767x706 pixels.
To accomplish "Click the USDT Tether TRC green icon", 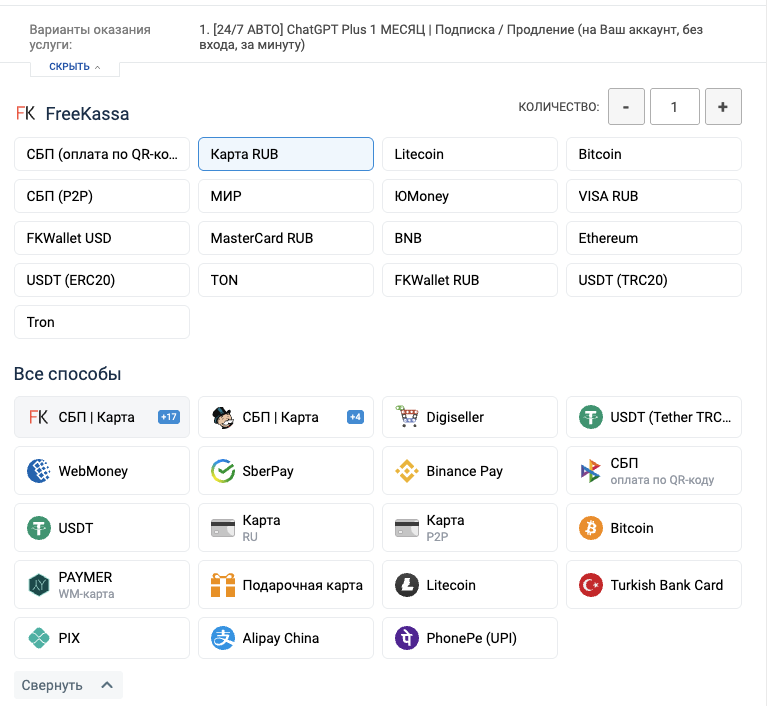I will (590, 417).
